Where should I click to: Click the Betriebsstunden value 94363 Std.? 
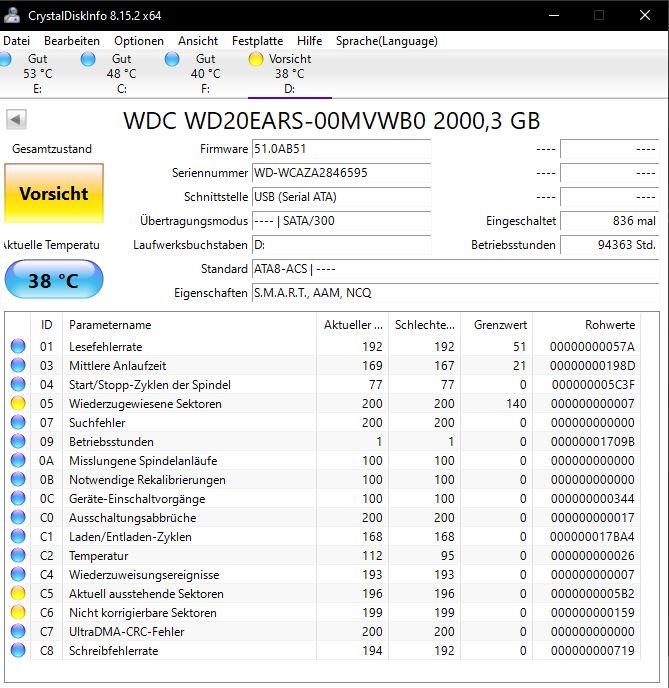click(x=610, y=245)
